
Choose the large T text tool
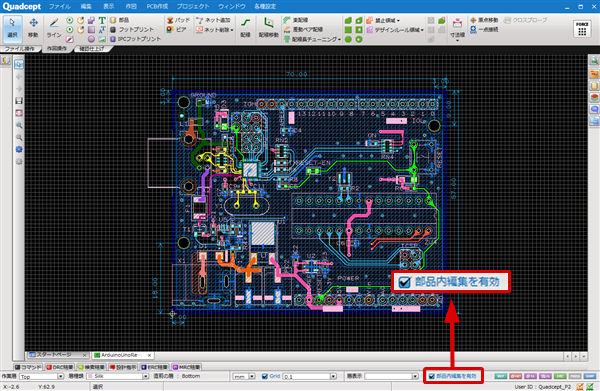pyautogui.click(x=102, y=20)
